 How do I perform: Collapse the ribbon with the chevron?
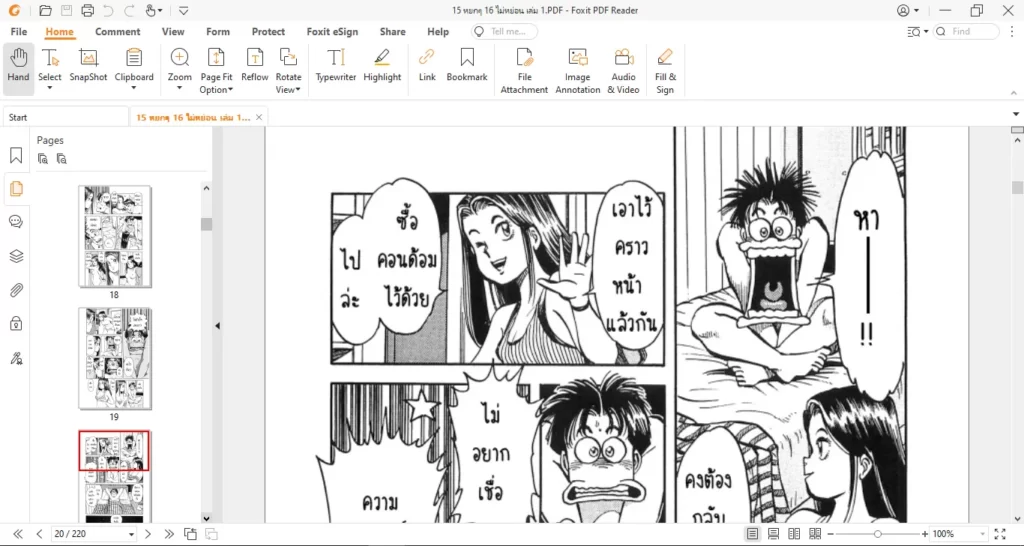click(x=1014, y=93)
